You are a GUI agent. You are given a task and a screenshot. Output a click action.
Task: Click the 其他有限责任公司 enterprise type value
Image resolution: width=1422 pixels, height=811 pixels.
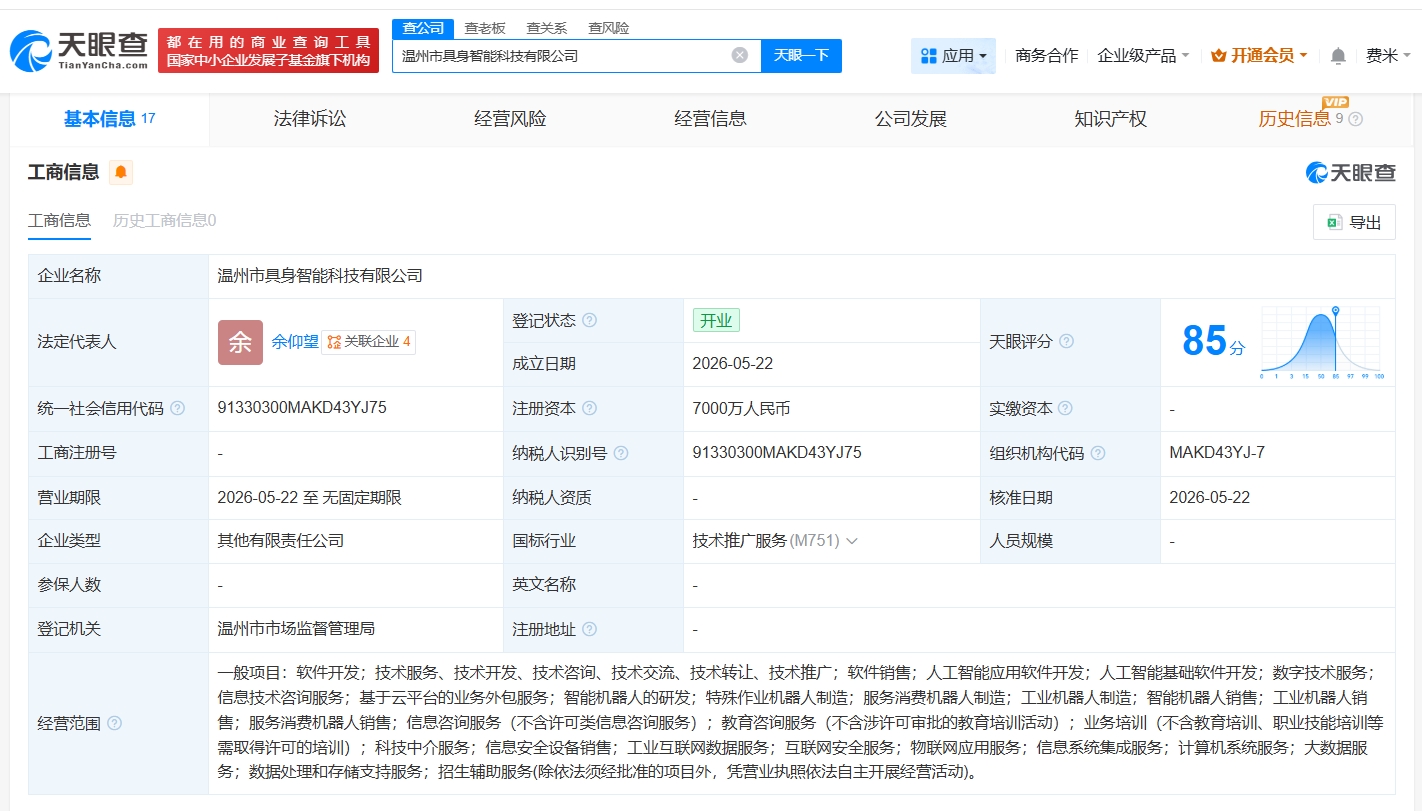click(281, 541)
